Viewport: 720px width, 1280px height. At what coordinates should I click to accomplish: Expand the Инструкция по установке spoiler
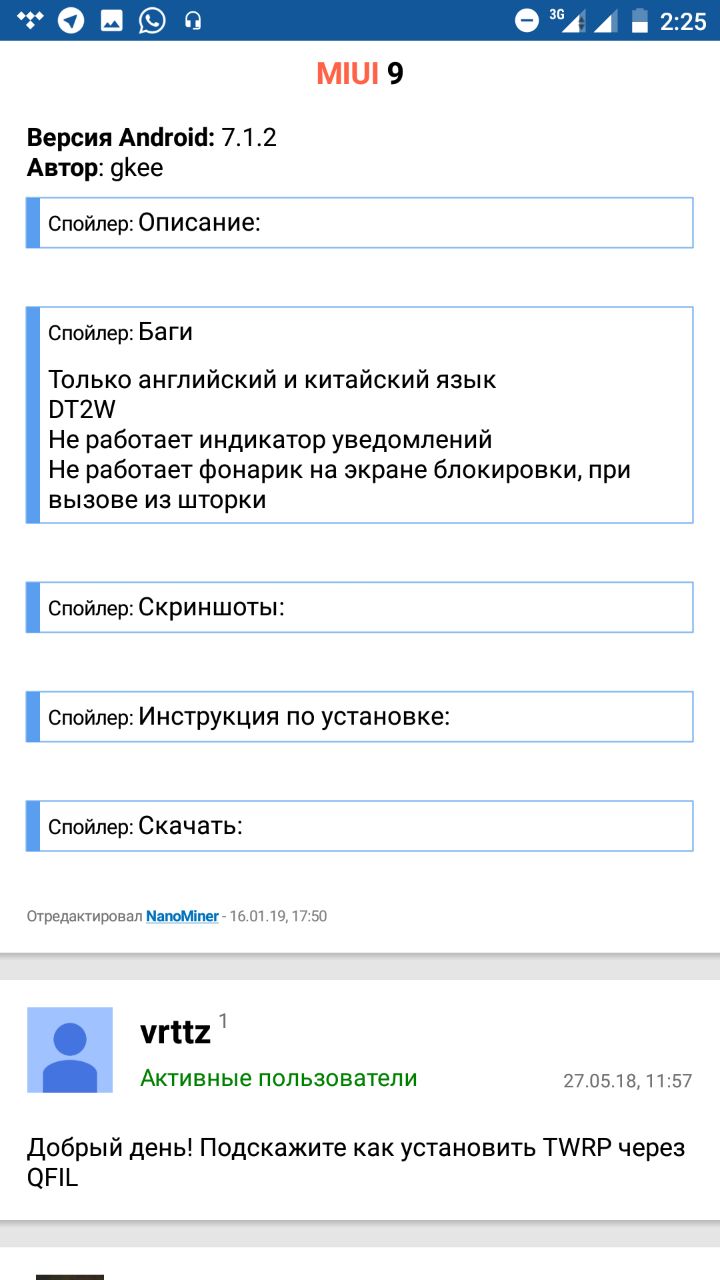(x=360, y=717)
